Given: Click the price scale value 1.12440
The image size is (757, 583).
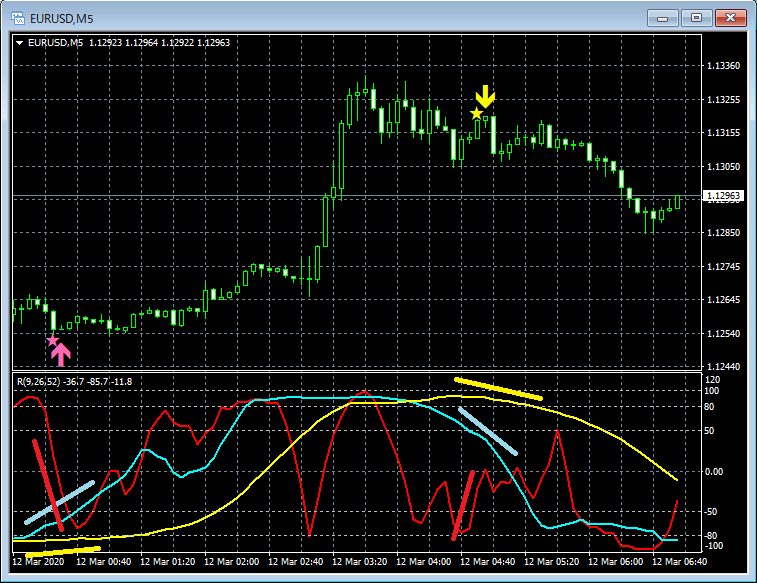Looking at the screenshot, I should click(x=723, y=367).
